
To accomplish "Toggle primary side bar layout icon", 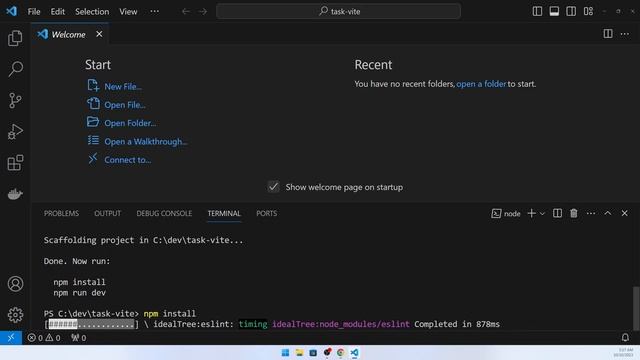I will (537, 11).
